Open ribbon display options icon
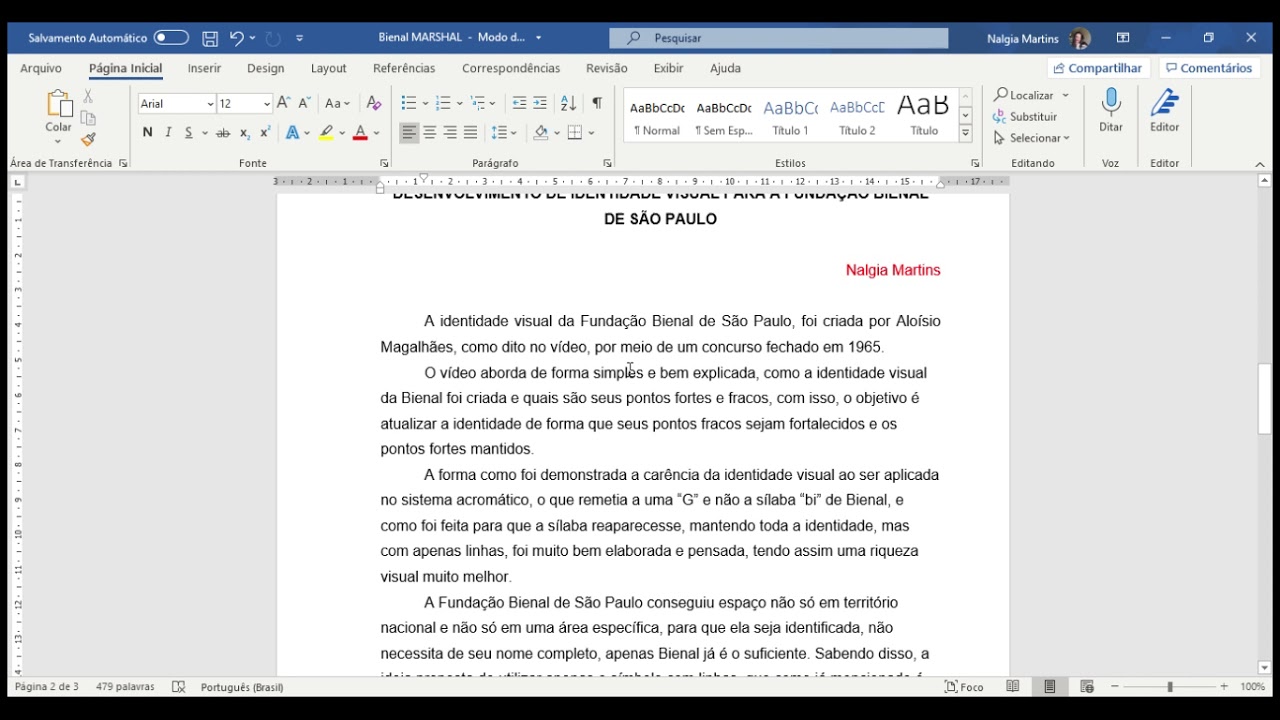This screenshot has height=720, width=1280. 1123,38
